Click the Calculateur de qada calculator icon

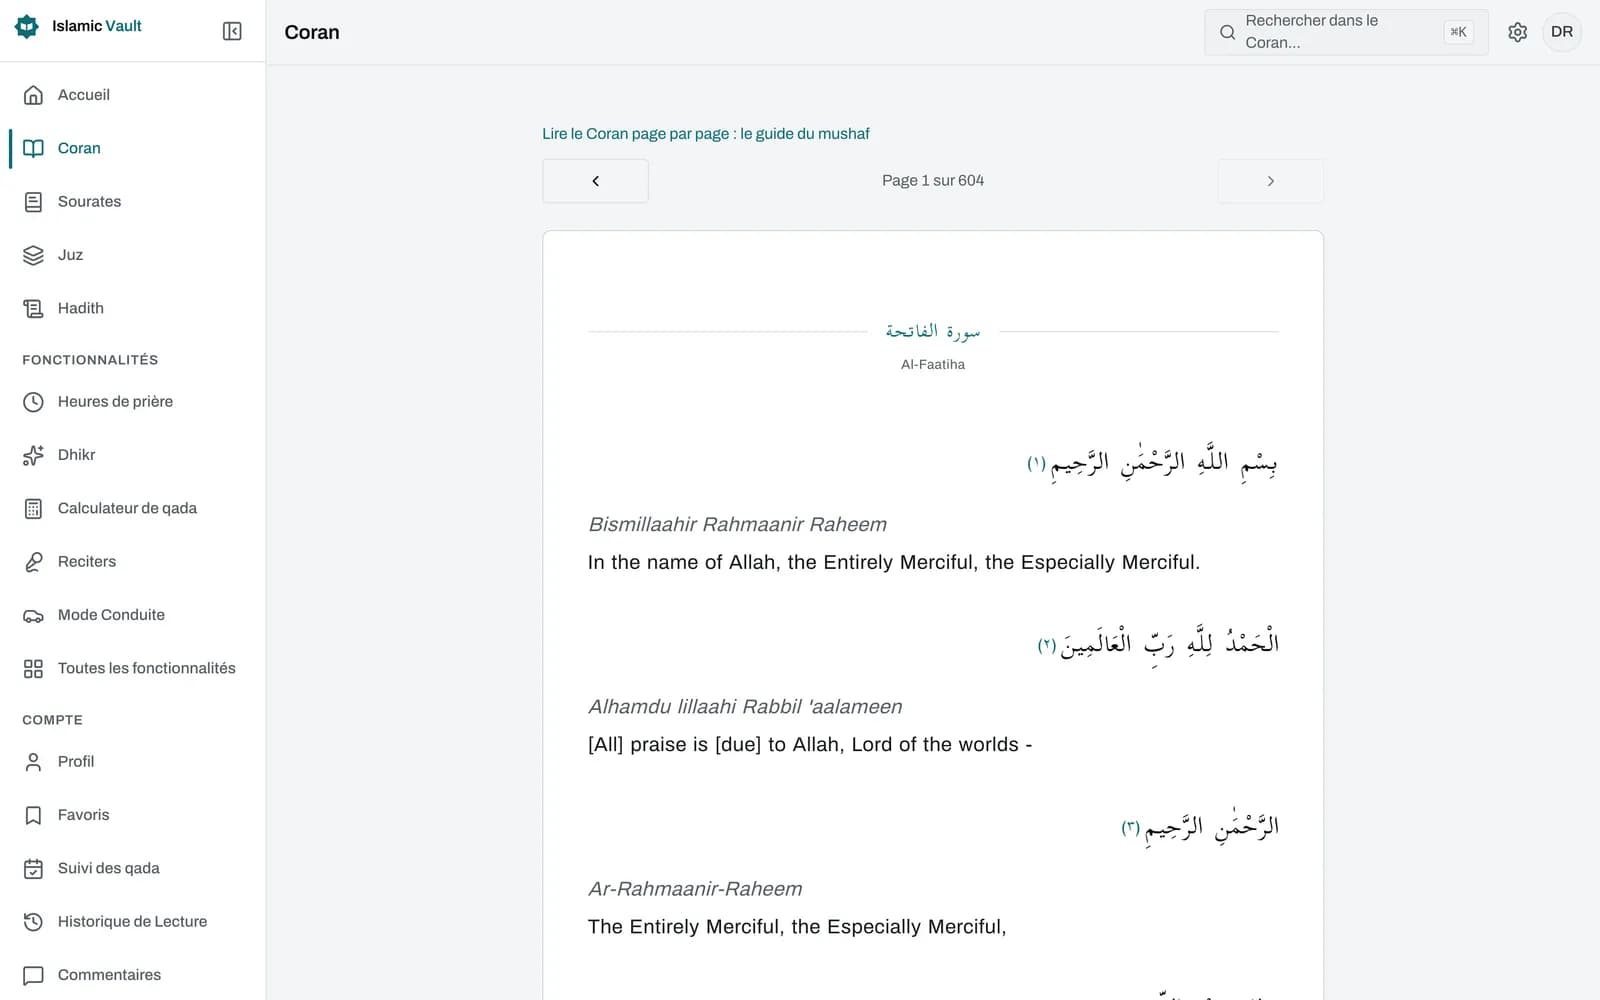(33, 508)
